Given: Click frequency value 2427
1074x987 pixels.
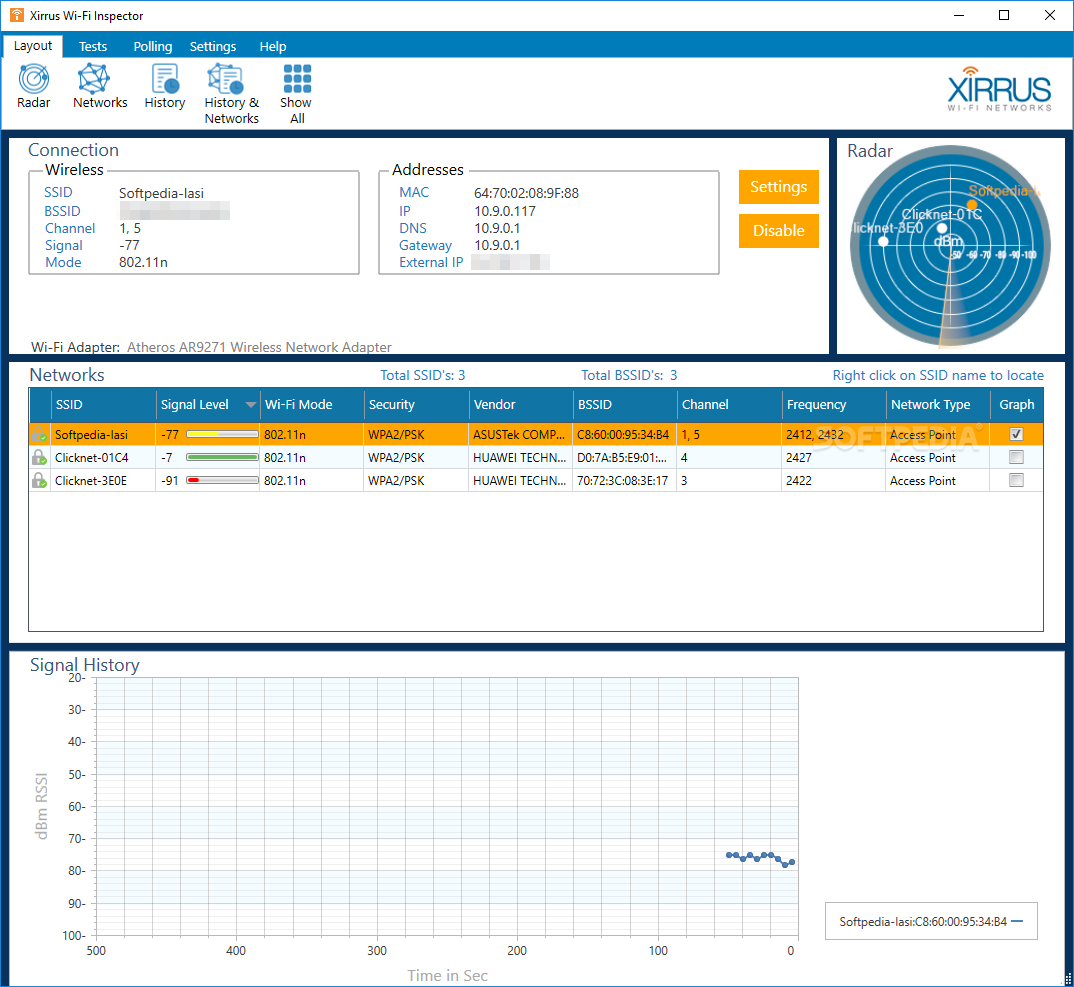Looking at the screenshot, I should coord(799,458).
